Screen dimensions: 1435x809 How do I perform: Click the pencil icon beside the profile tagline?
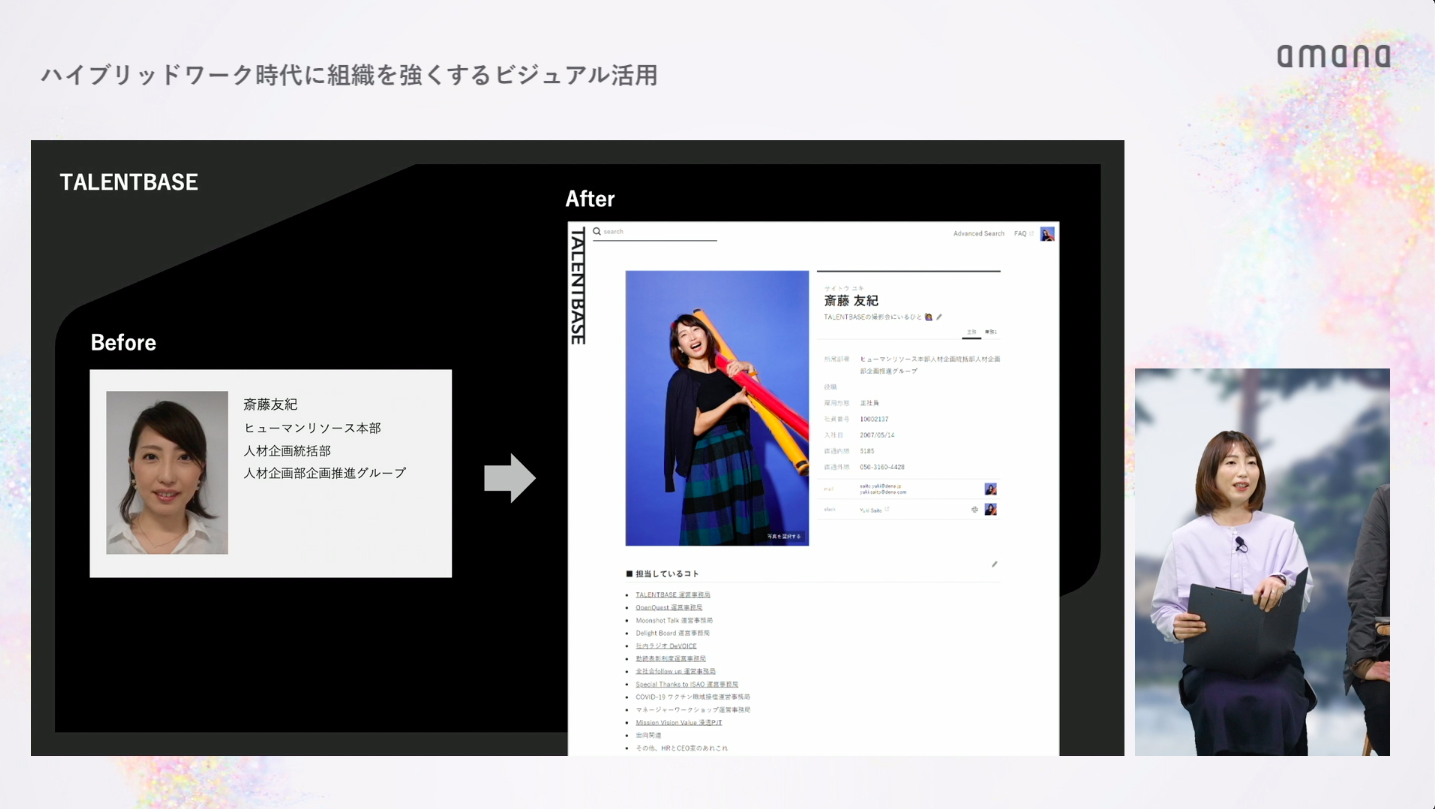(x=939, y=317)
